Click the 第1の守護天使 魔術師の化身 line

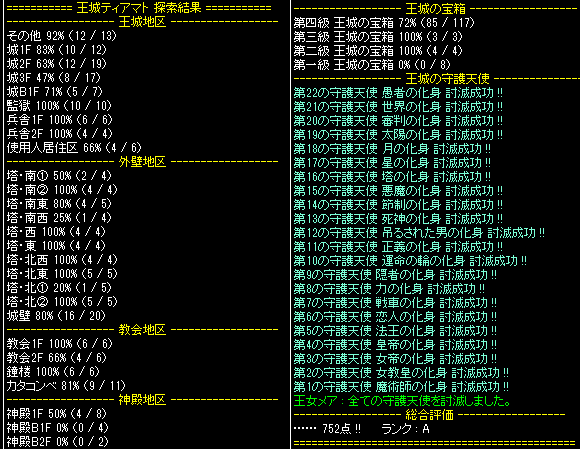401,387
